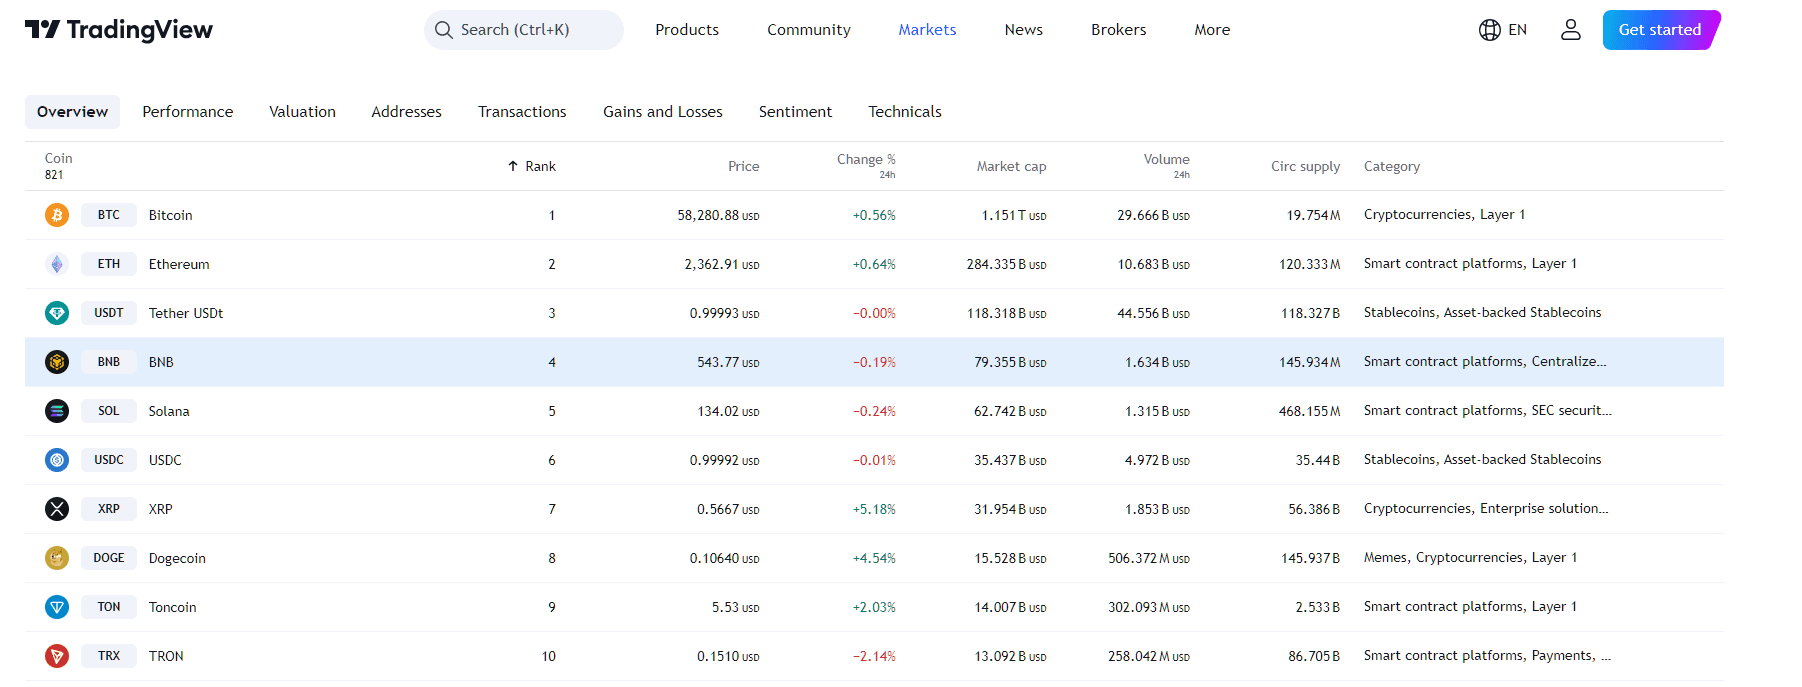The width and height of the screenshot is (1802, 687).
Task: Open the user profile icon
Action: pos(1570,30)
